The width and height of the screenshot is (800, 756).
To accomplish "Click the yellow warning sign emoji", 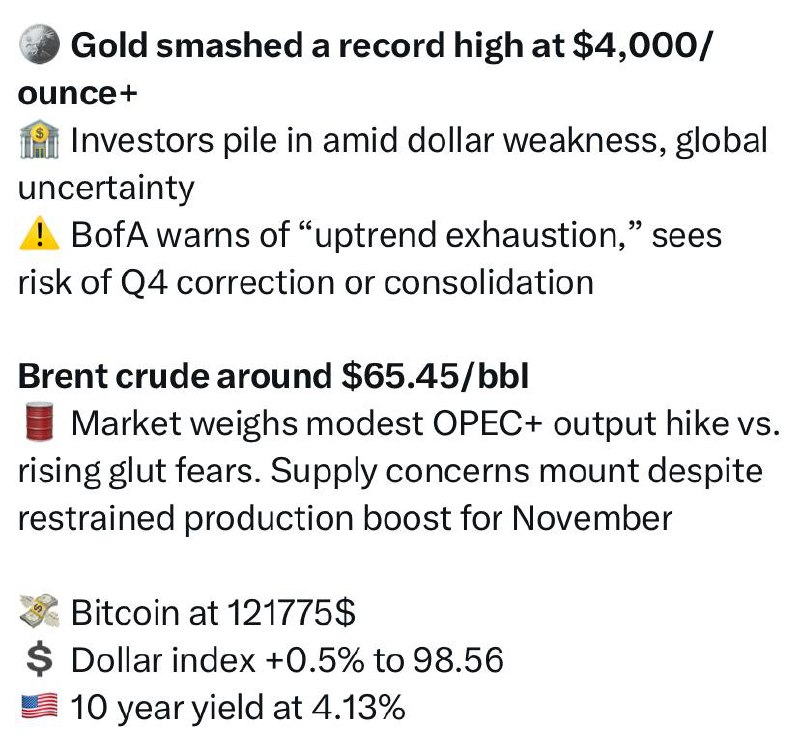I will coord(39,236).
